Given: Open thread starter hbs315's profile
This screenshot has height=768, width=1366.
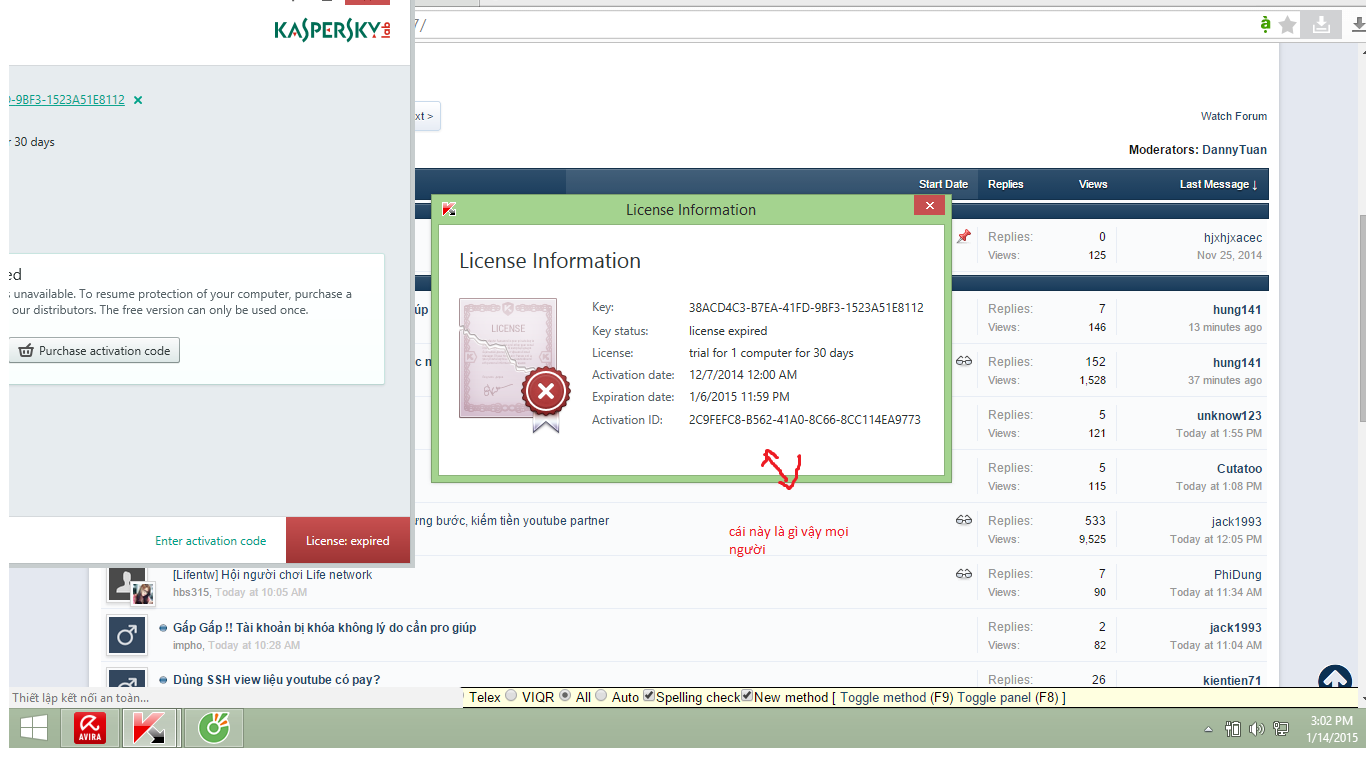Looking at the screenshot, I should (x=191, y=593).
